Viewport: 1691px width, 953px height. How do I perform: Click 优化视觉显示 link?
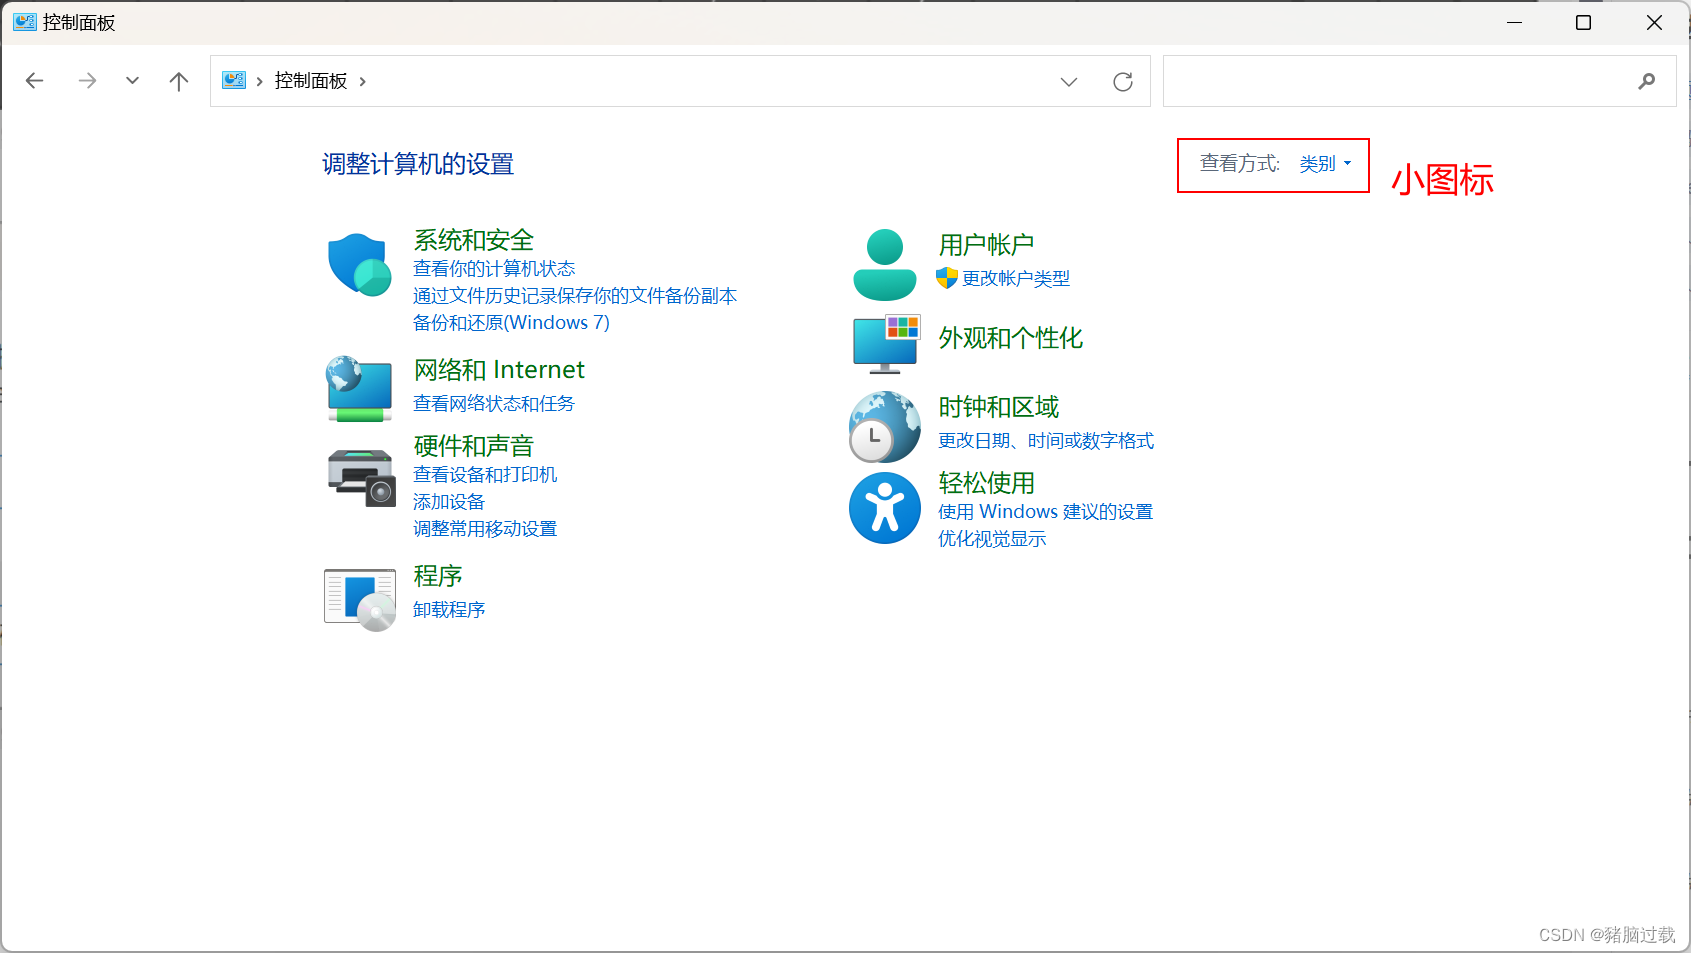[992, 539]
